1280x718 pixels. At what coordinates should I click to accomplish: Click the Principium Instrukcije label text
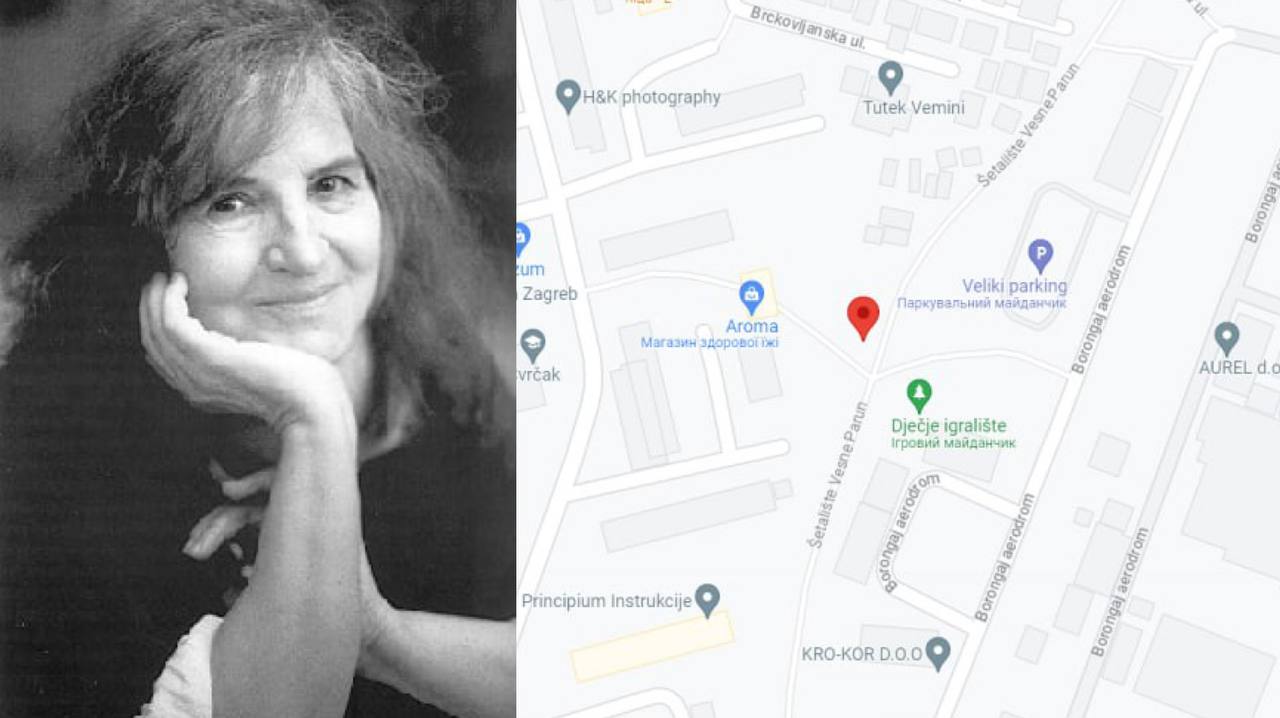[x=607, y=601]
